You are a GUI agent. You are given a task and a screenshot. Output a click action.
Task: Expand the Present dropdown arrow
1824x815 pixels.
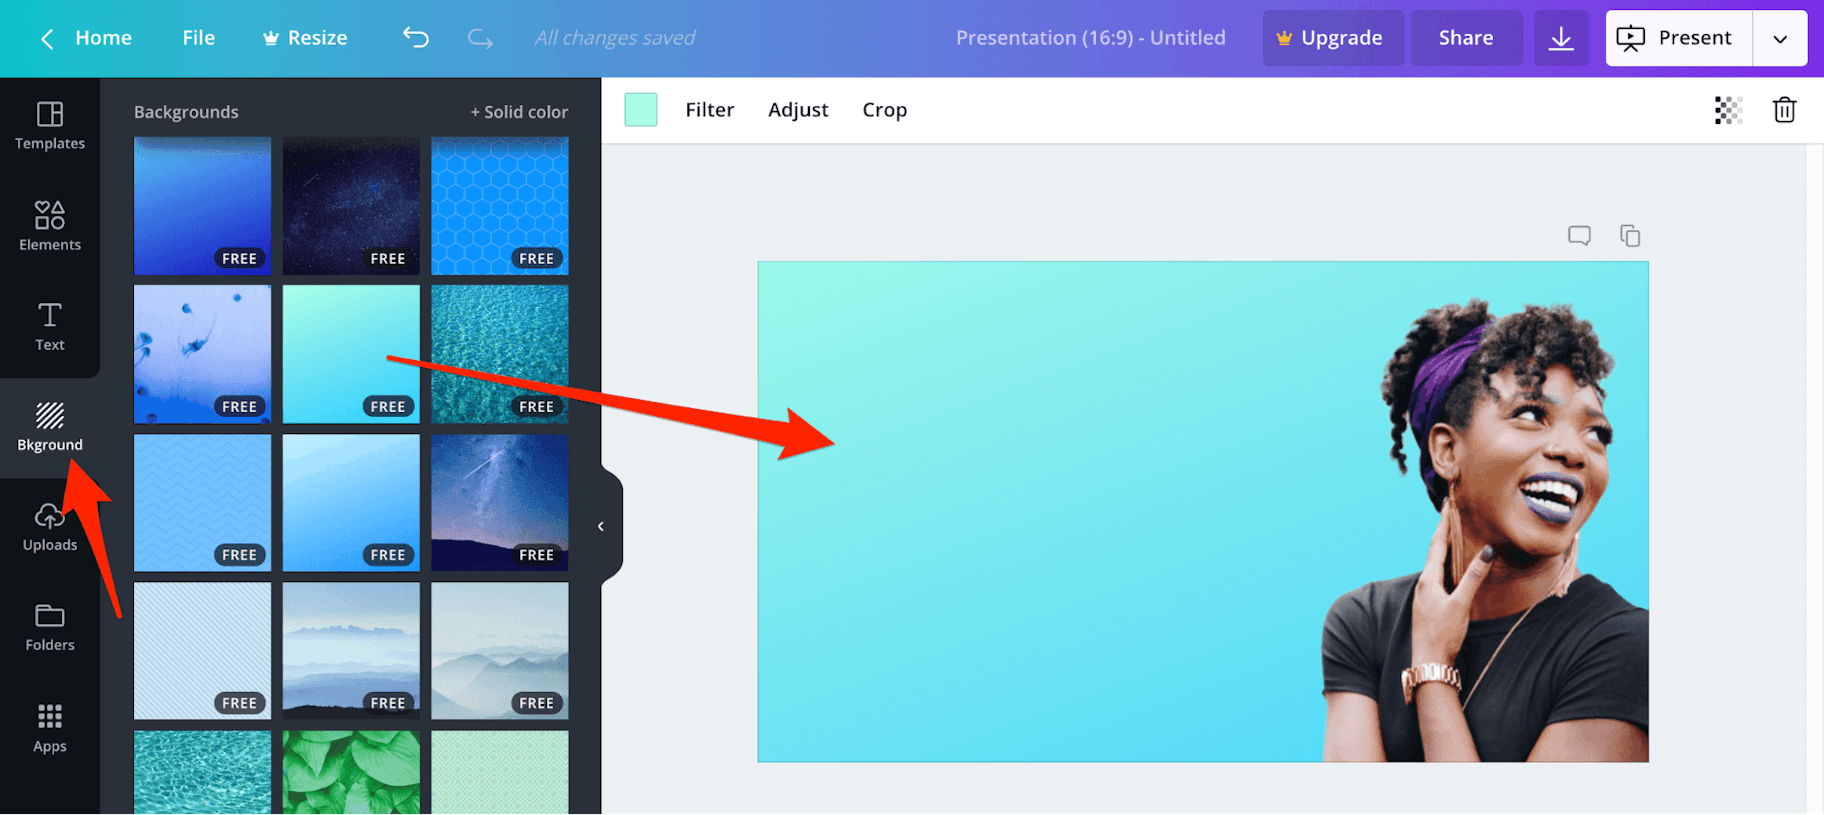pyautogui.click(x=1780, y=38)
